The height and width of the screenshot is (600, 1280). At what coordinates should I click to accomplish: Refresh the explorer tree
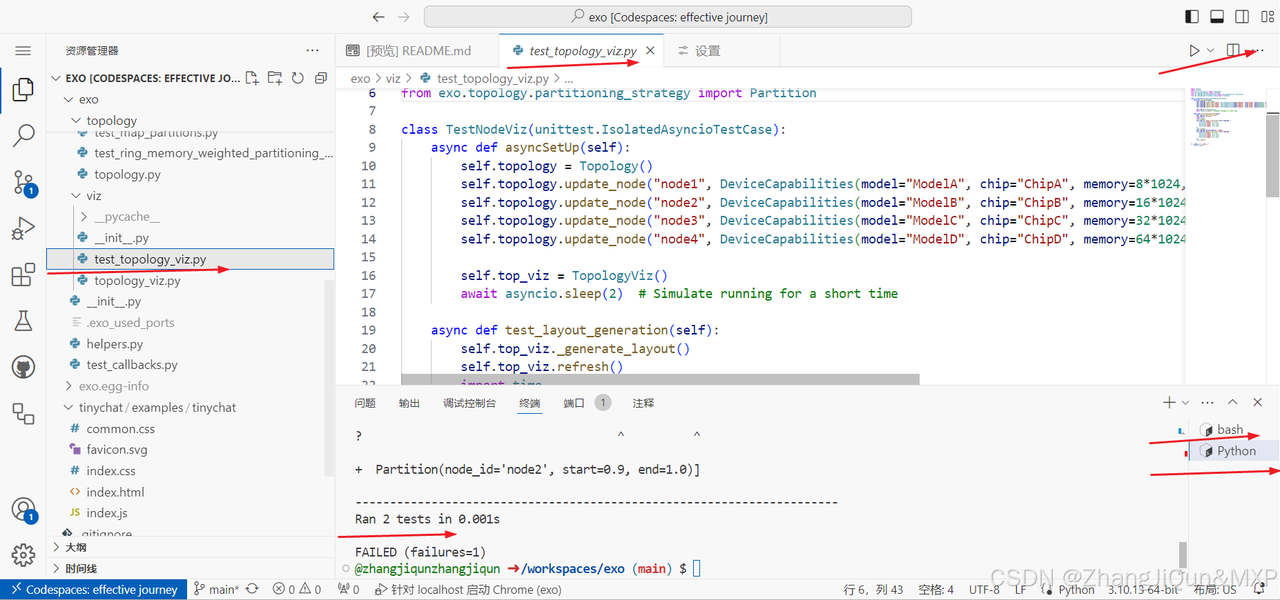(x=298, y=78)
